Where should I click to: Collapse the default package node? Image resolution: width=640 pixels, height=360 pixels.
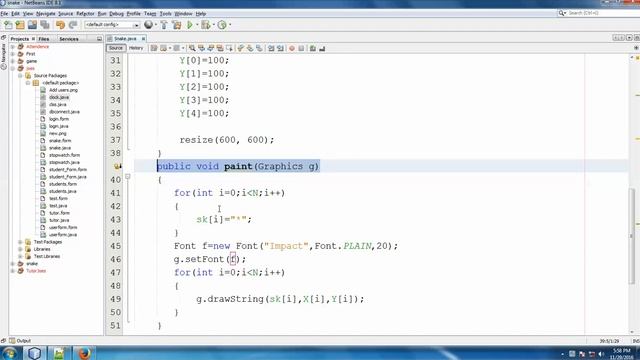click(x=28, y=83)
